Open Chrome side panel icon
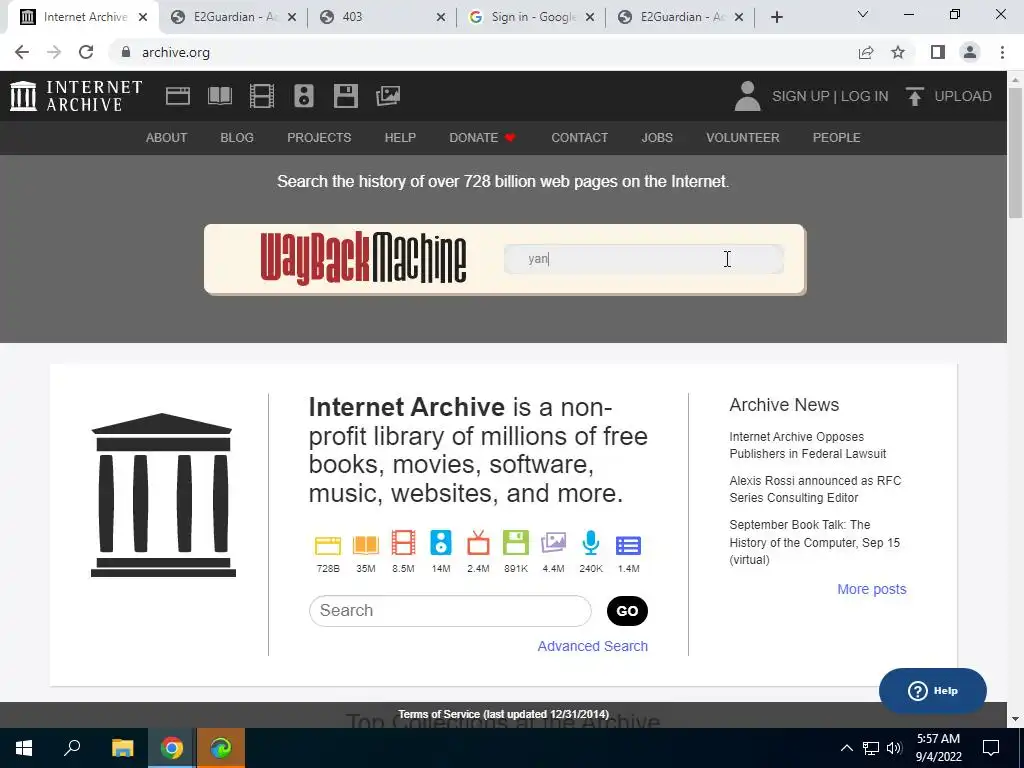 (938, 52)
